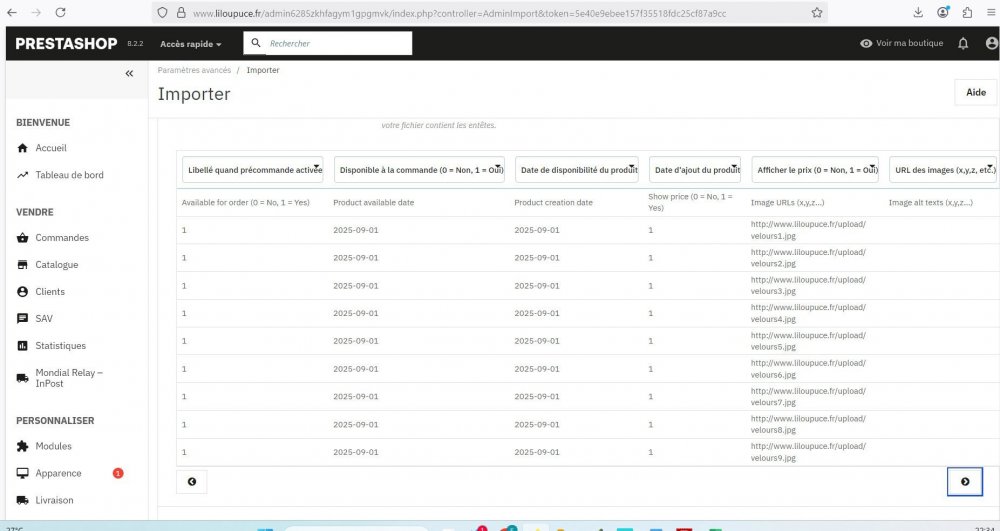The width and height of the screenshot is (1000, 531).
Task: Open browser downloads via the arrow icon
Action: (x=918, y=12)
